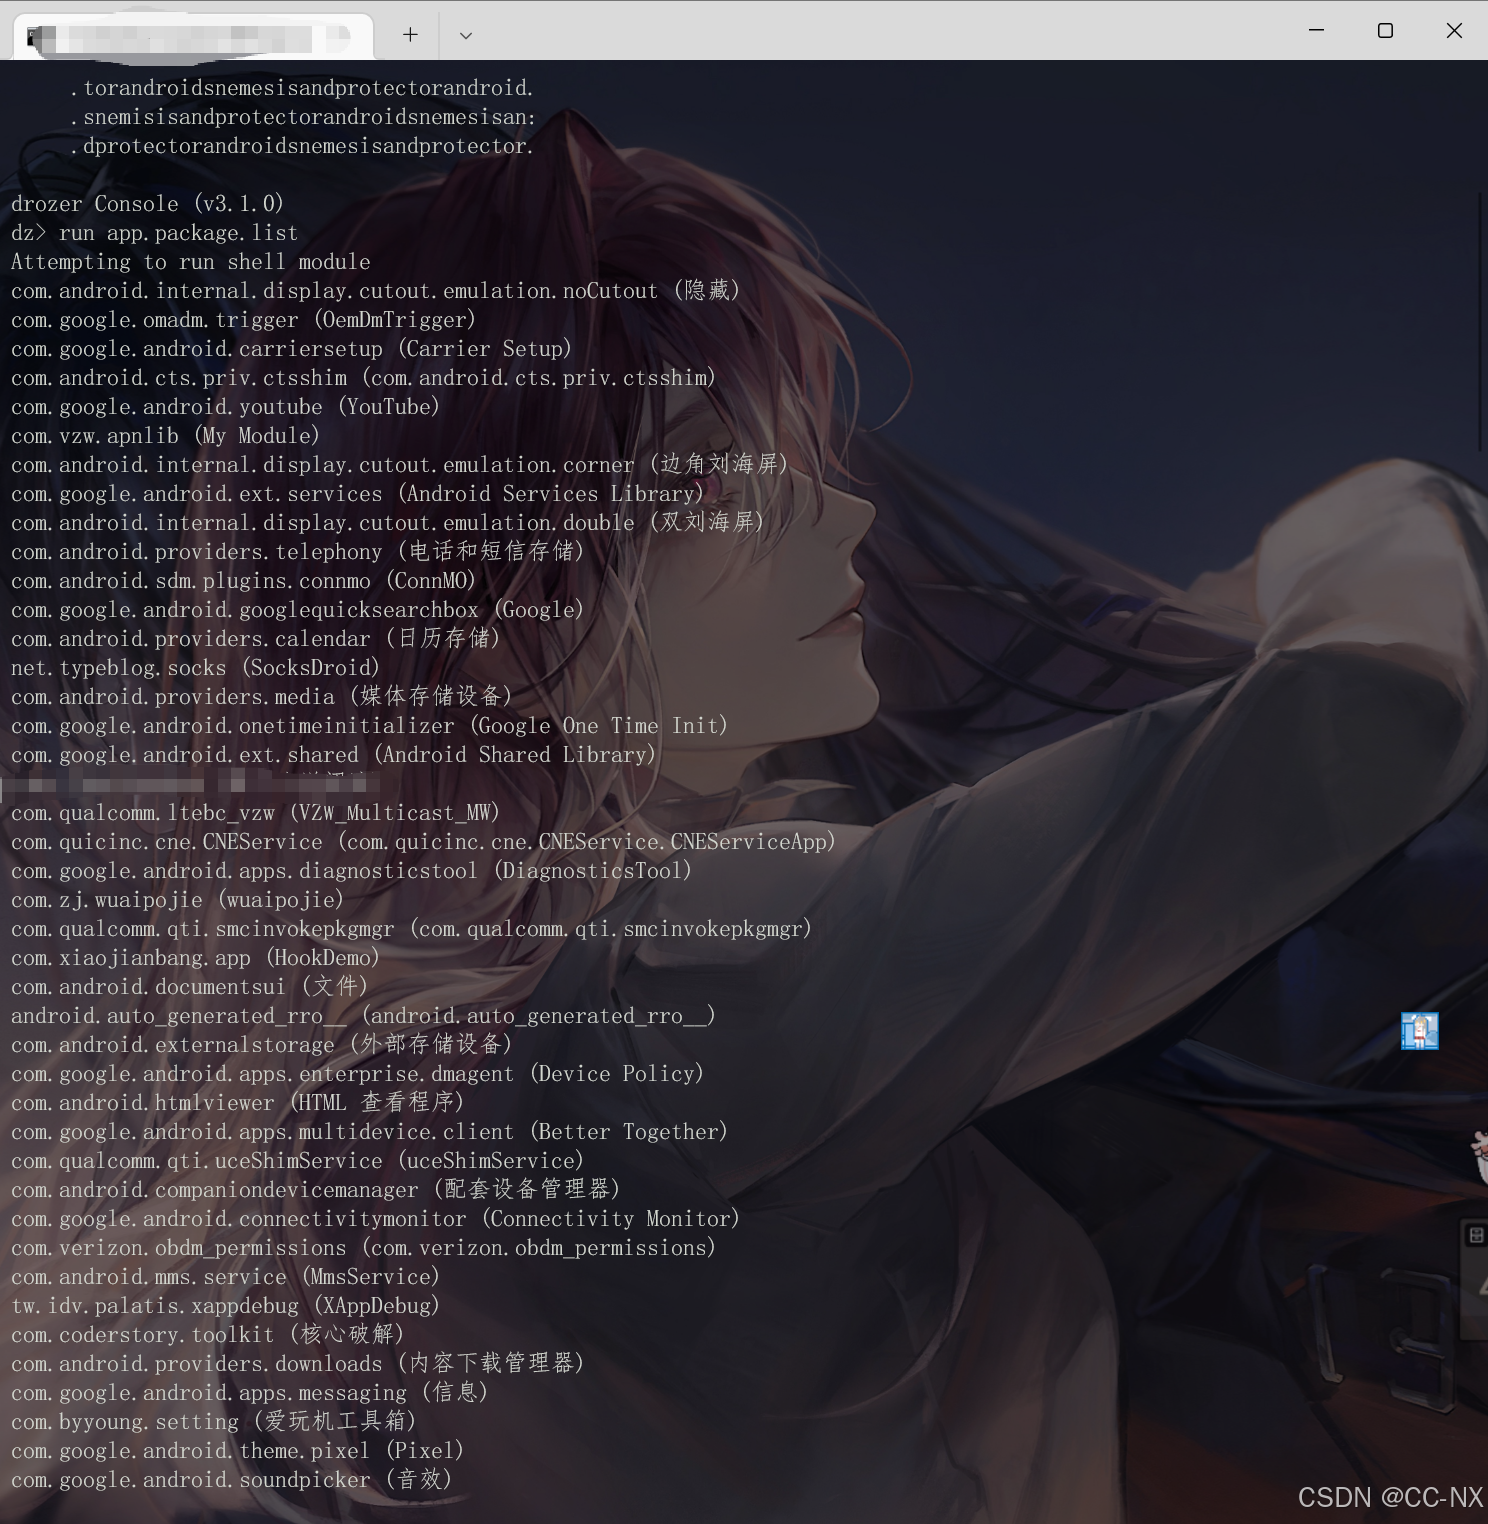This screenshot has height=1524, width=1488.
Task: Click the com.google.android.soundpicker line
Action: tap(232, 1480)
